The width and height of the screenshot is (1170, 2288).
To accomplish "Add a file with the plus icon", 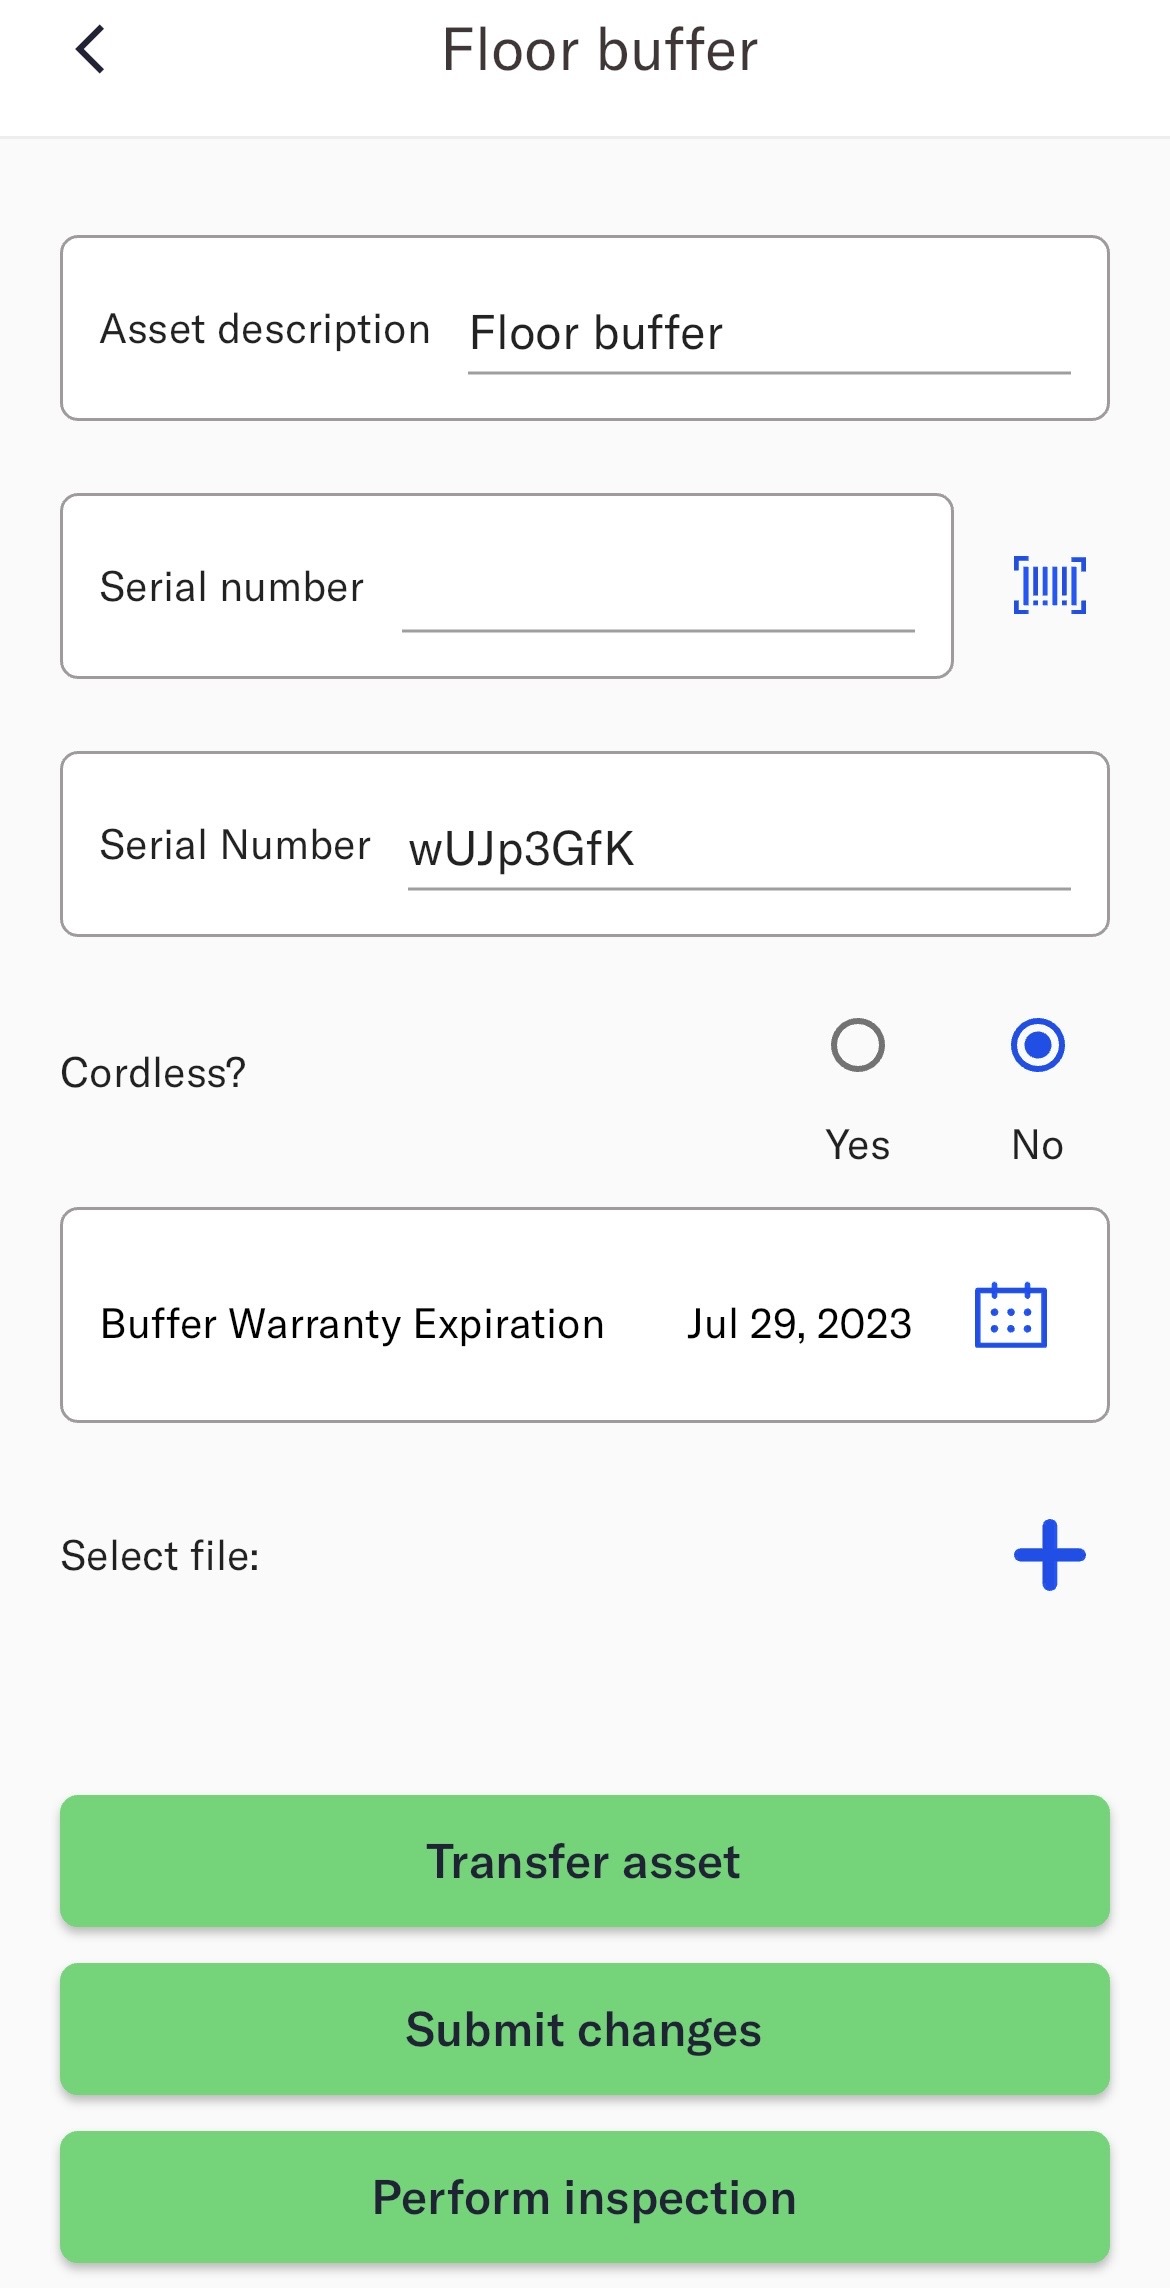I will point(1049,1555).
